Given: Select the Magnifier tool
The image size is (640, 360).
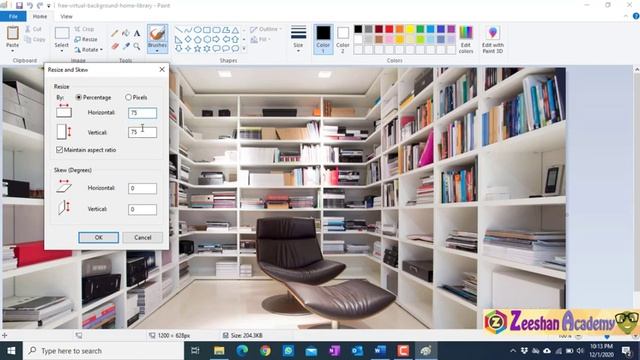Looking at the screenshot, I should [137, 47].
